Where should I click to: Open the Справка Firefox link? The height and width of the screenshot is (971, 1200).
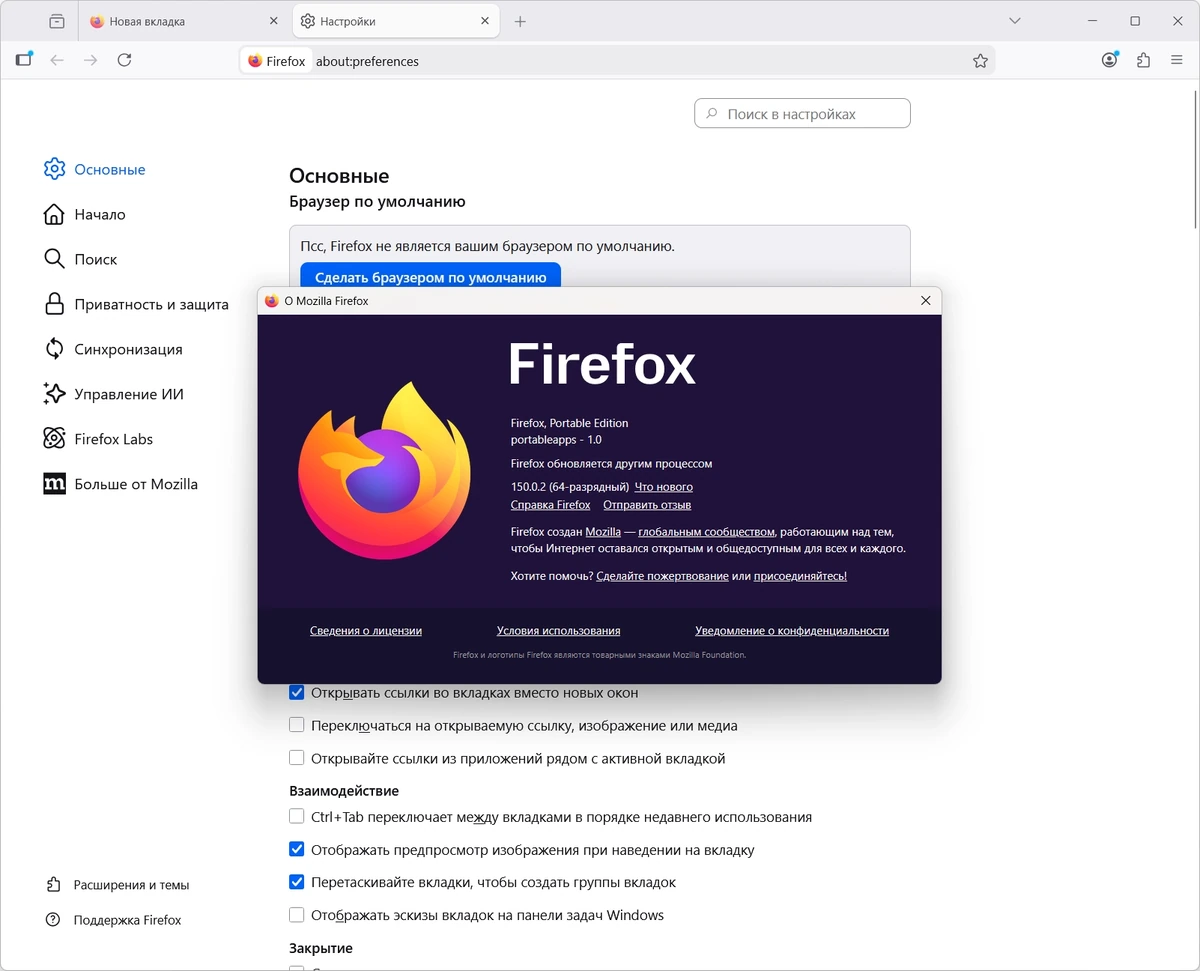[551, 505]
